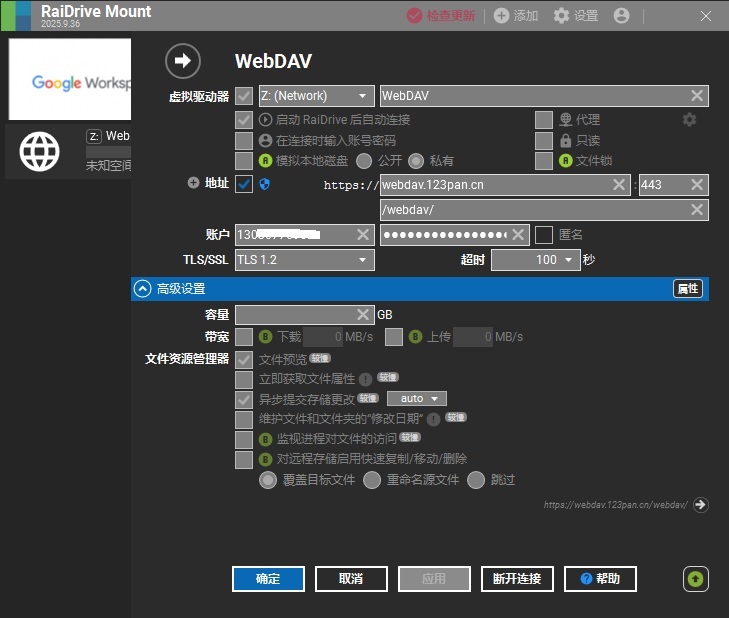Open the TLS 1.2 version dropdown

pyautogui.click(x=305, y=259)
